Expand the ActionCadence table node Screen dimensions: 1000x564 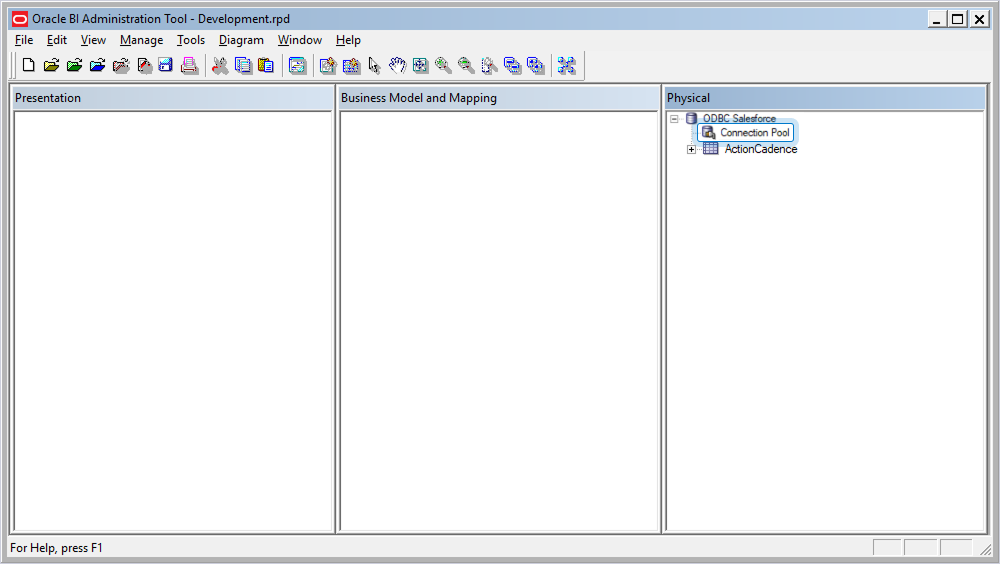pos(691,150)
